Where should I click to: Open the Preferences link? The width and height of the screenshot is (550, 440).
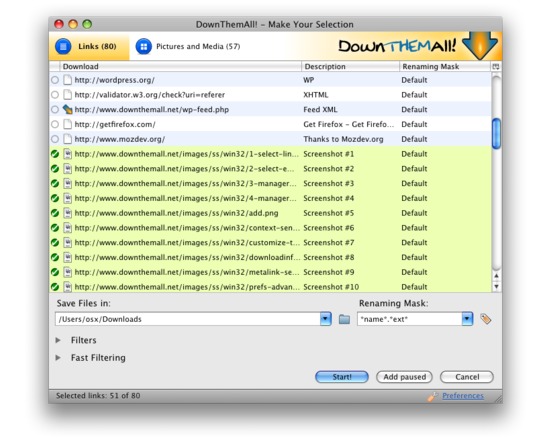pos(463,396)
